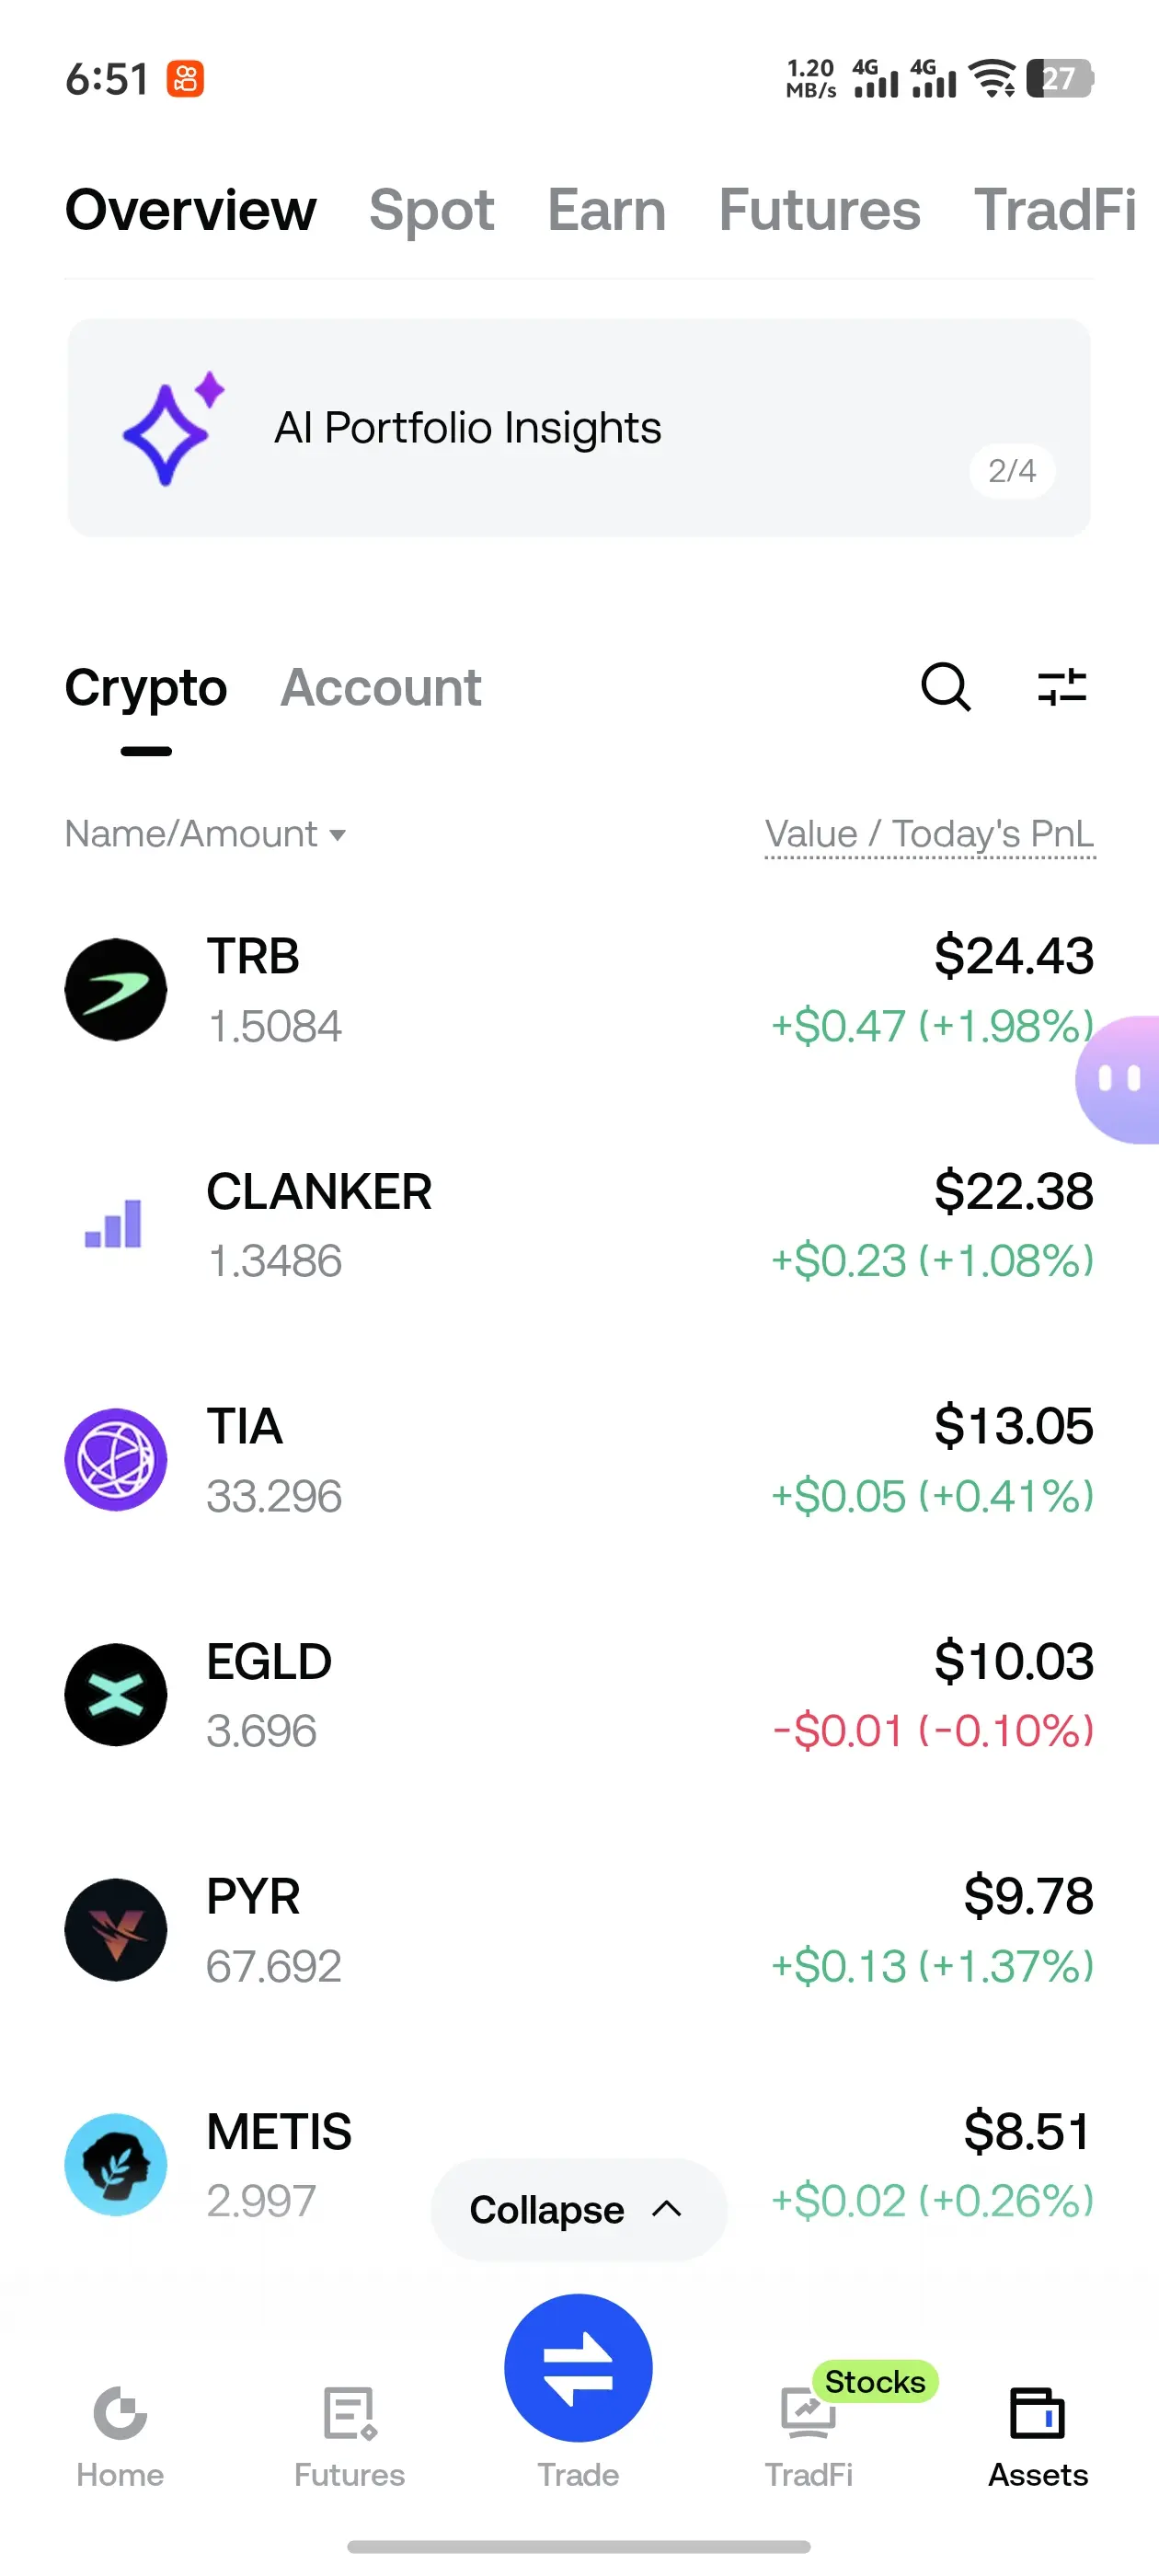Open the AI Portfolio Insights card

point(579,428)
